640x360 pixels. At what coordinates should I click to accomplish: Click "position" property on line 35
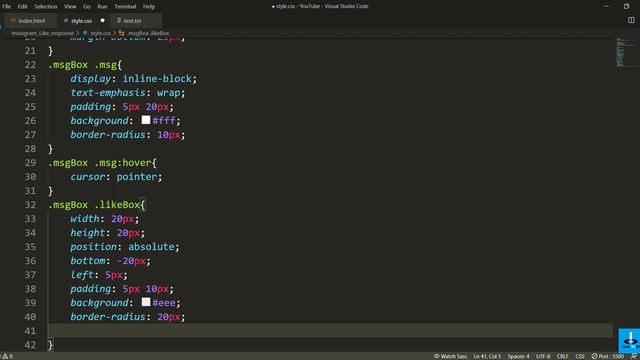click(93, 247)
